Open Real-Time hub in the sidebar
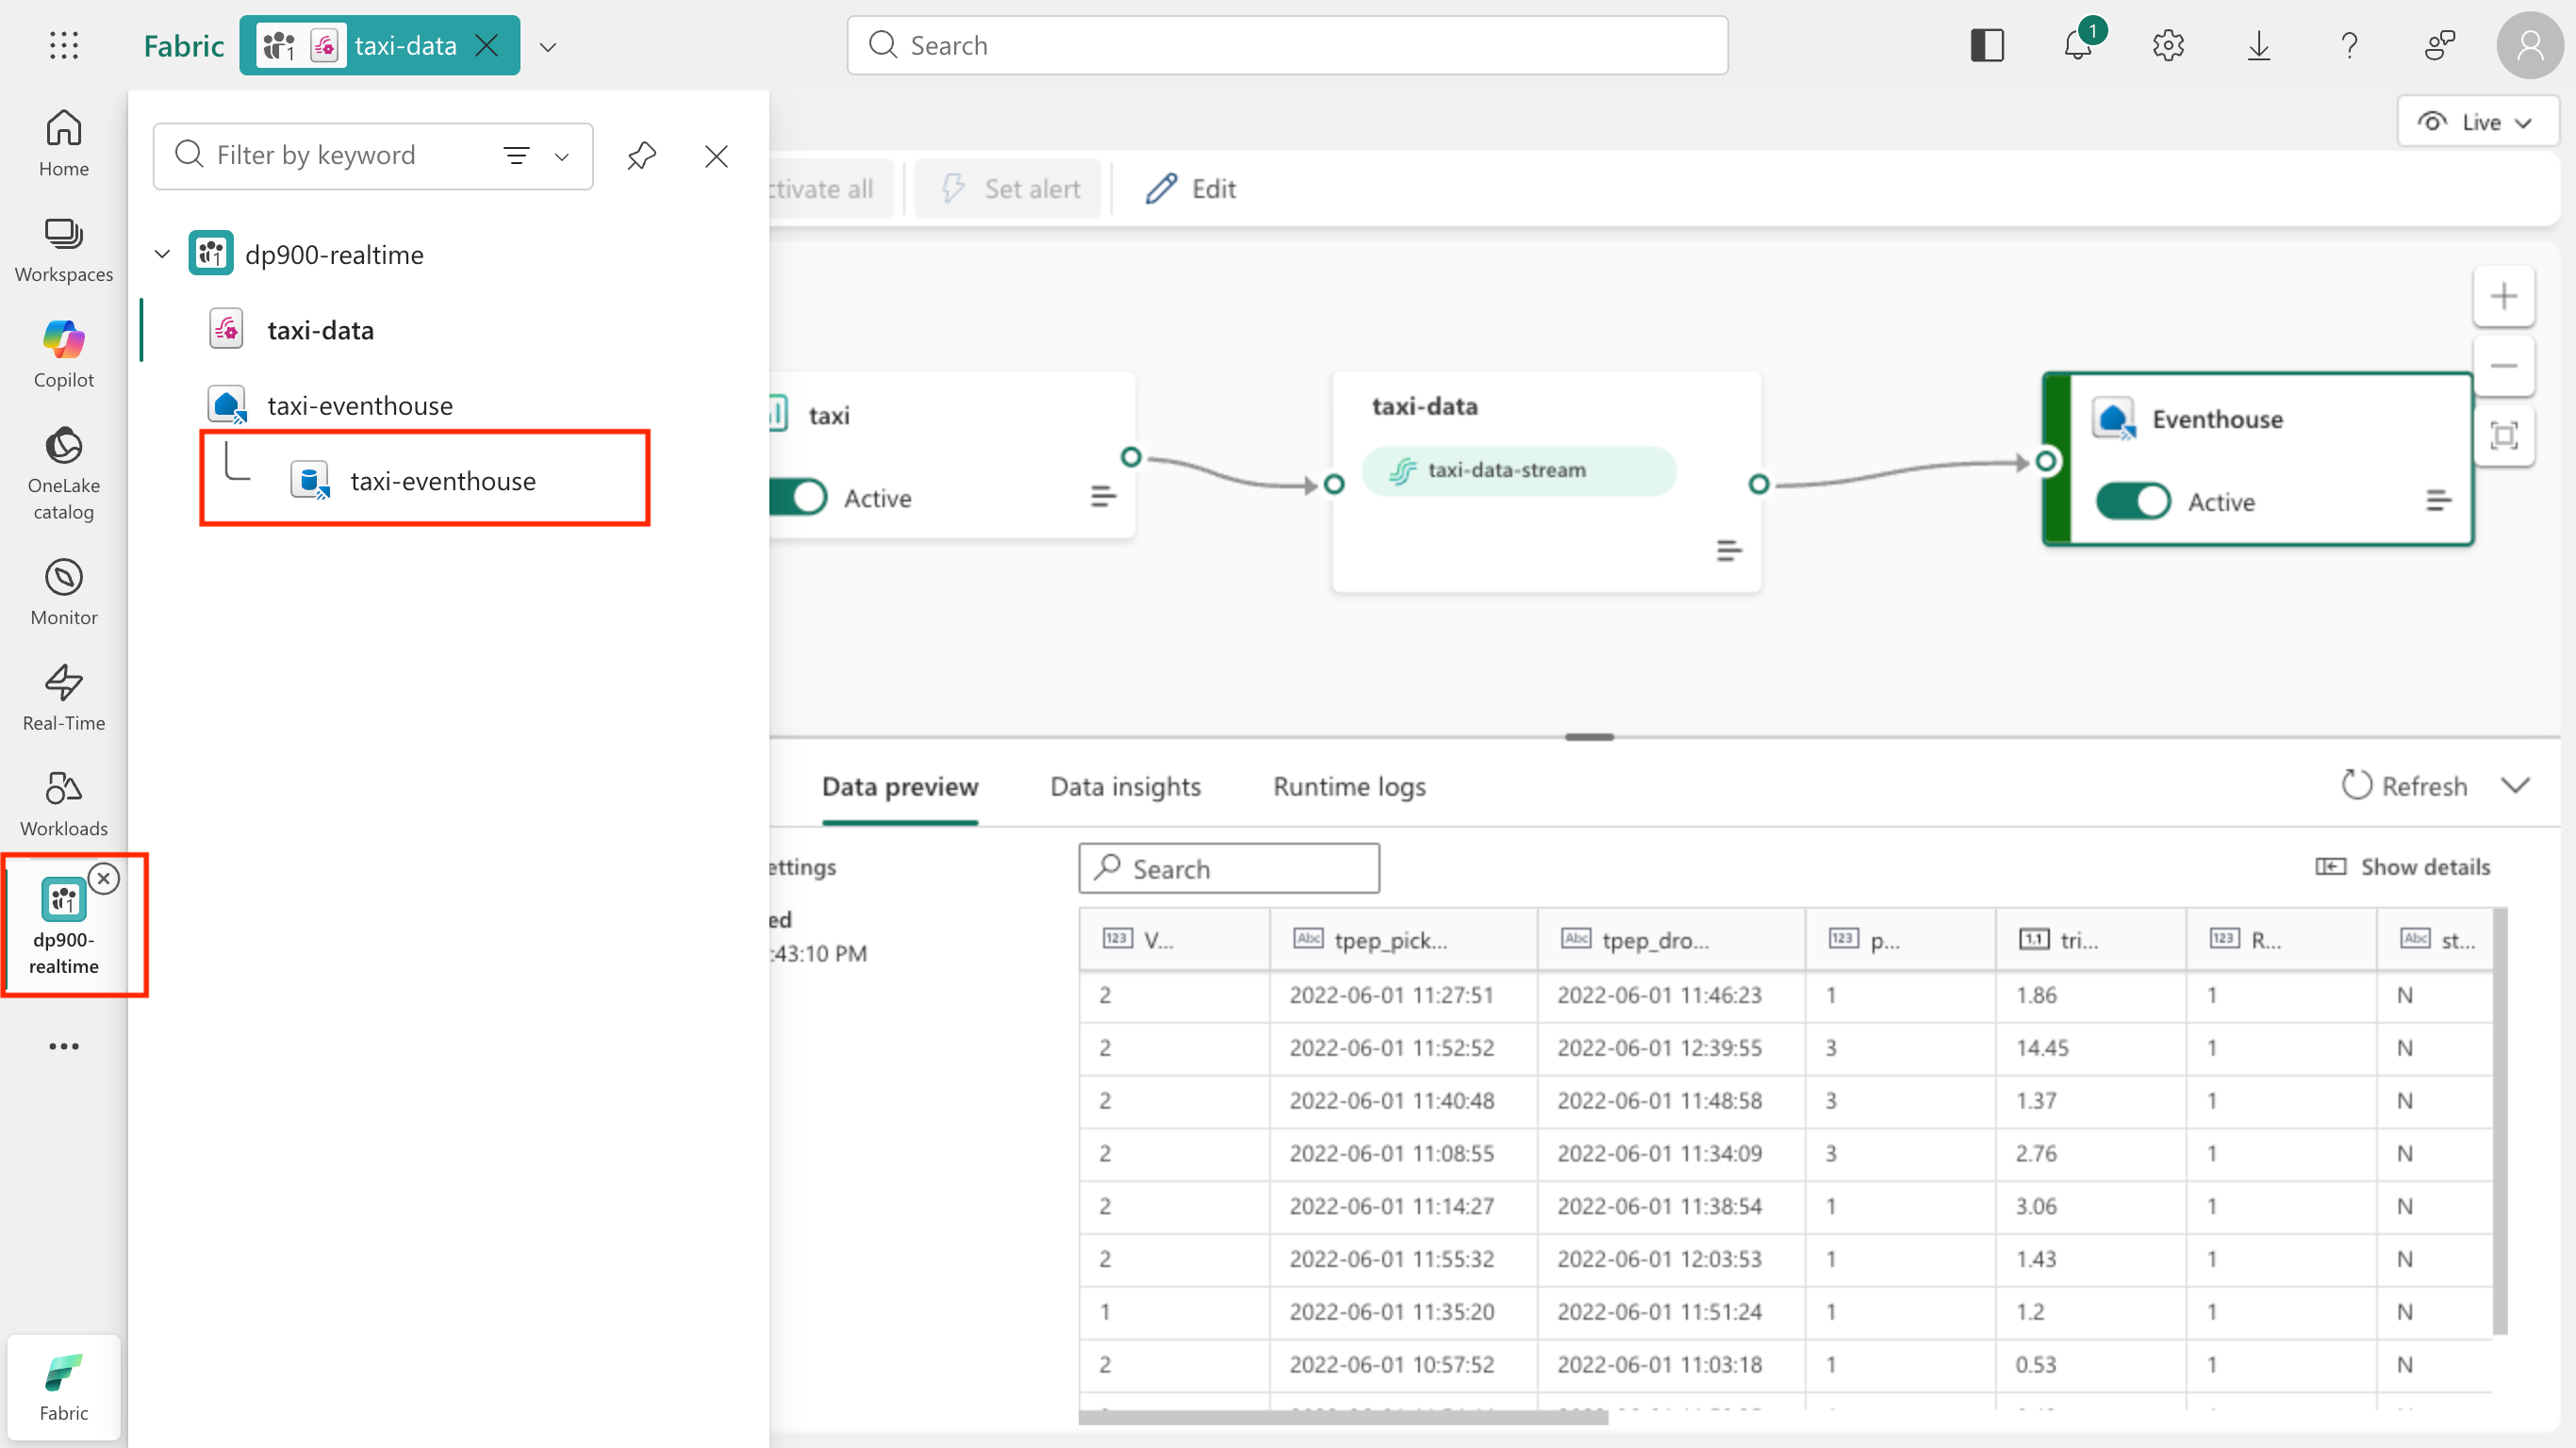This screenshot has width=2576, height=1448. click(x=64, y=698)
